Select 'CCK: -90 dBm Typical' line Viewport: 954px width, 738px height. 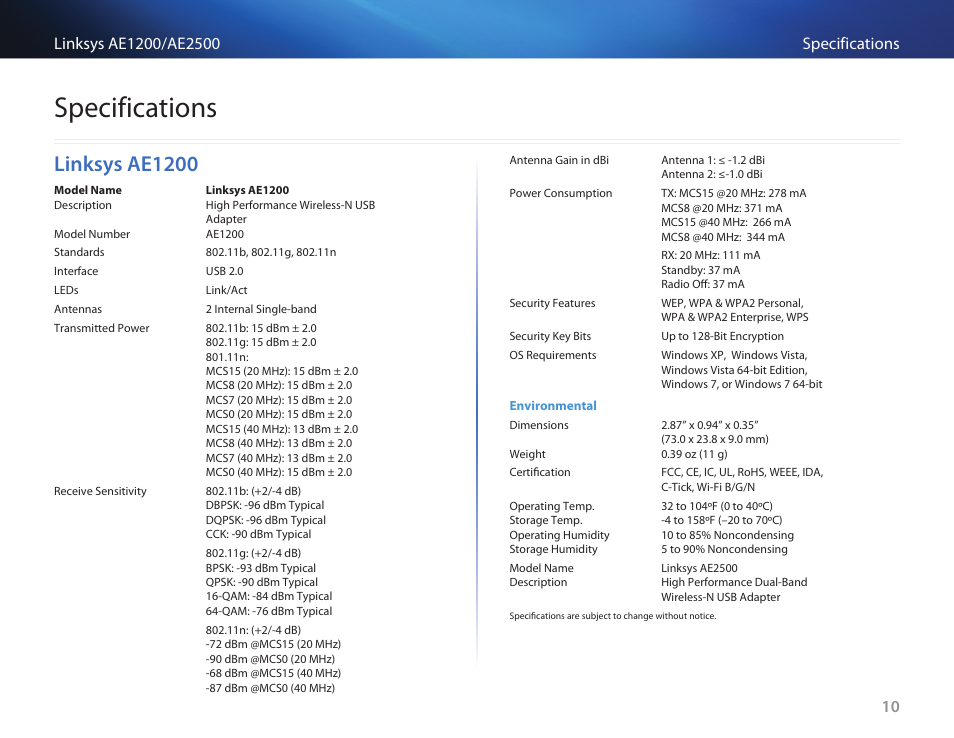[259, 534]
